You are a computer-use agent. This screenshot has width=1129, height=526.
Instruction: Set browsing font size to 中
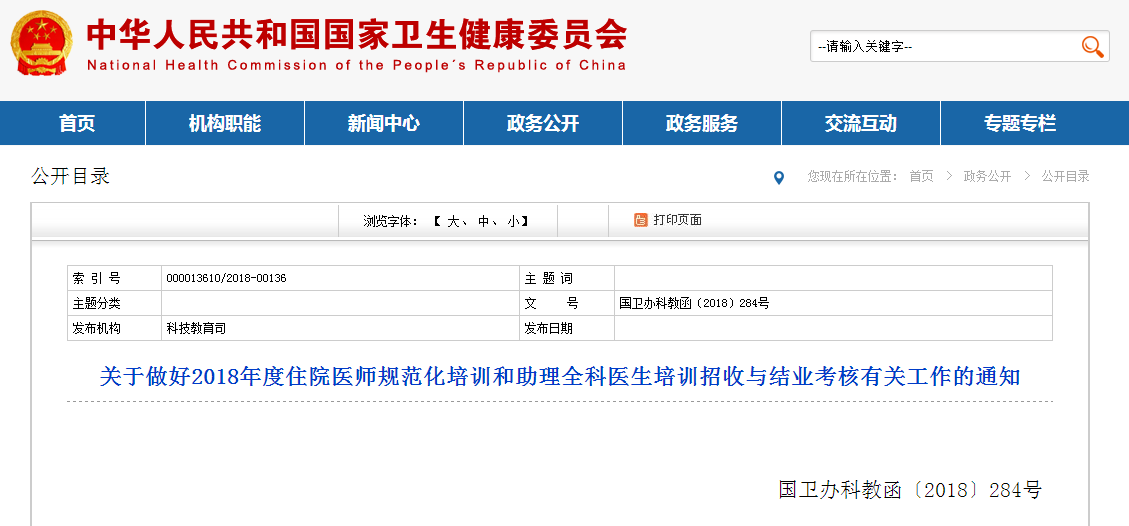[x=483, y=222]
